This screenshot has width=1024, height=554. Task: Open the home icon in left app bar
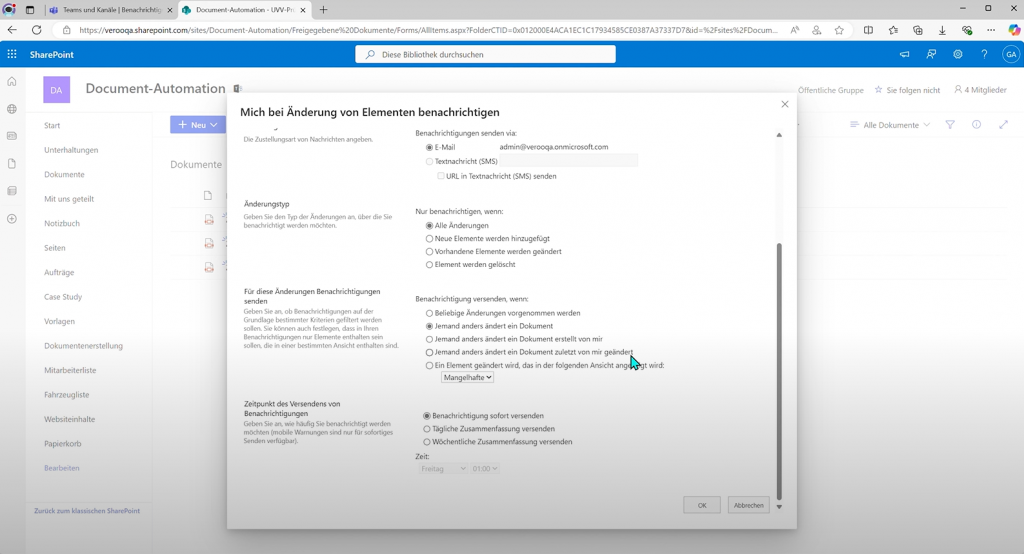pos(12,82)
